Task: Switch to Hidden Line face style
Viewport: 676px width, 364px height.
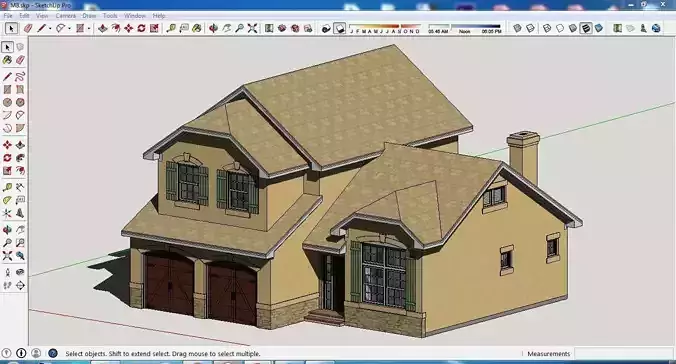Action: pos(560,28)
